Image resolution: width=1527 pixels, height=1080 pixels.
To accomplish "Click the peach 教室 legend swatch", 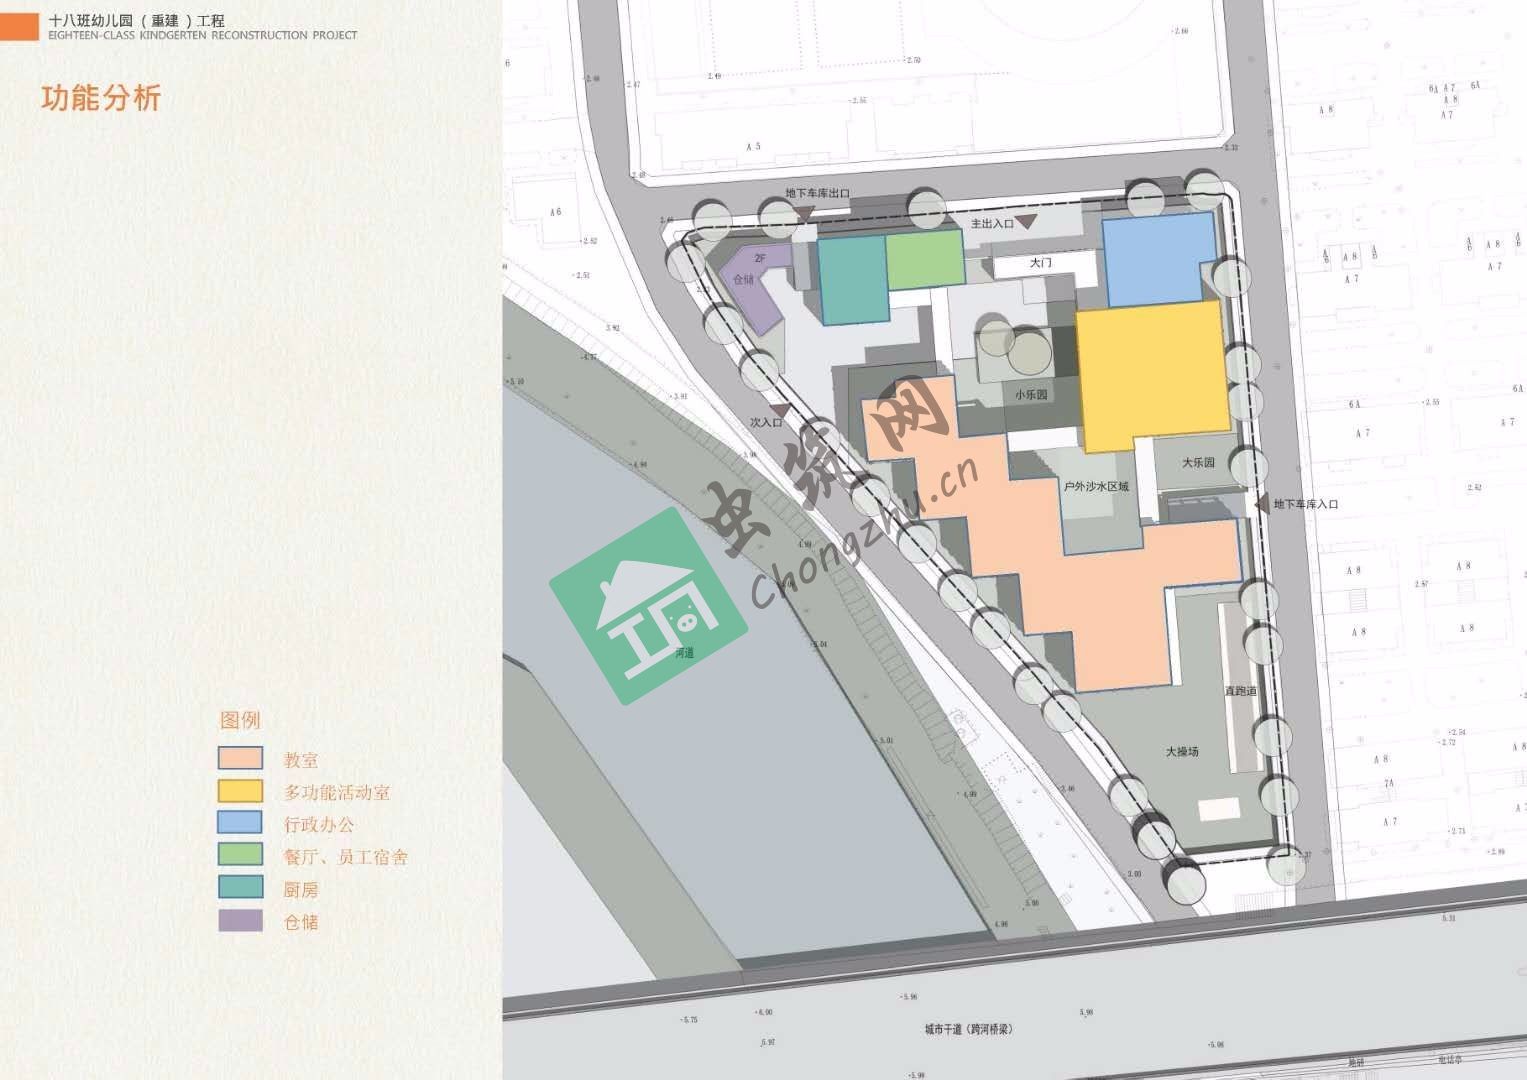I will point(240,758).
